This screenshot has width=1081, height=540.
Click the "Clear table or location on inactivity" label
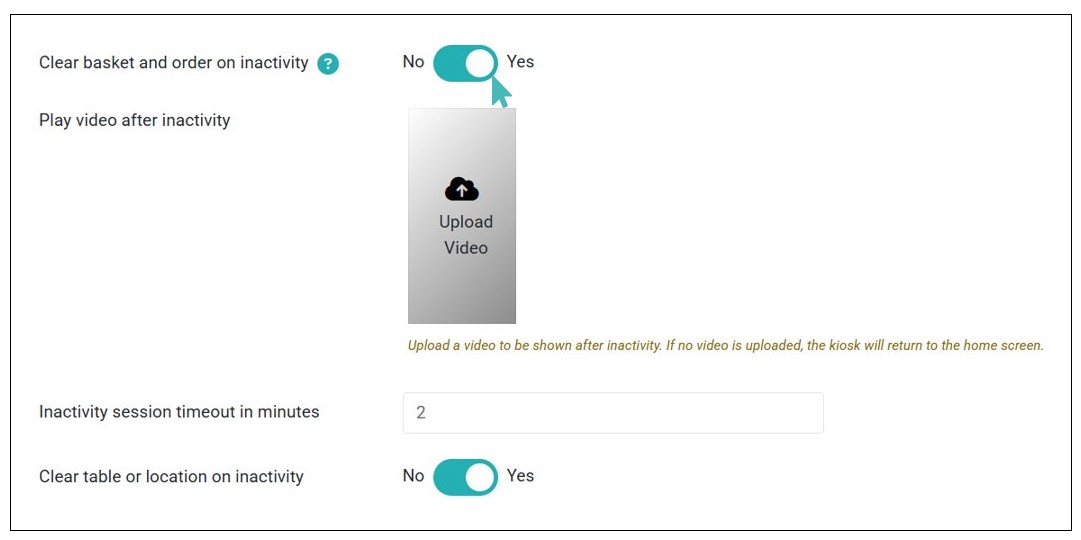tap(171, 477)
